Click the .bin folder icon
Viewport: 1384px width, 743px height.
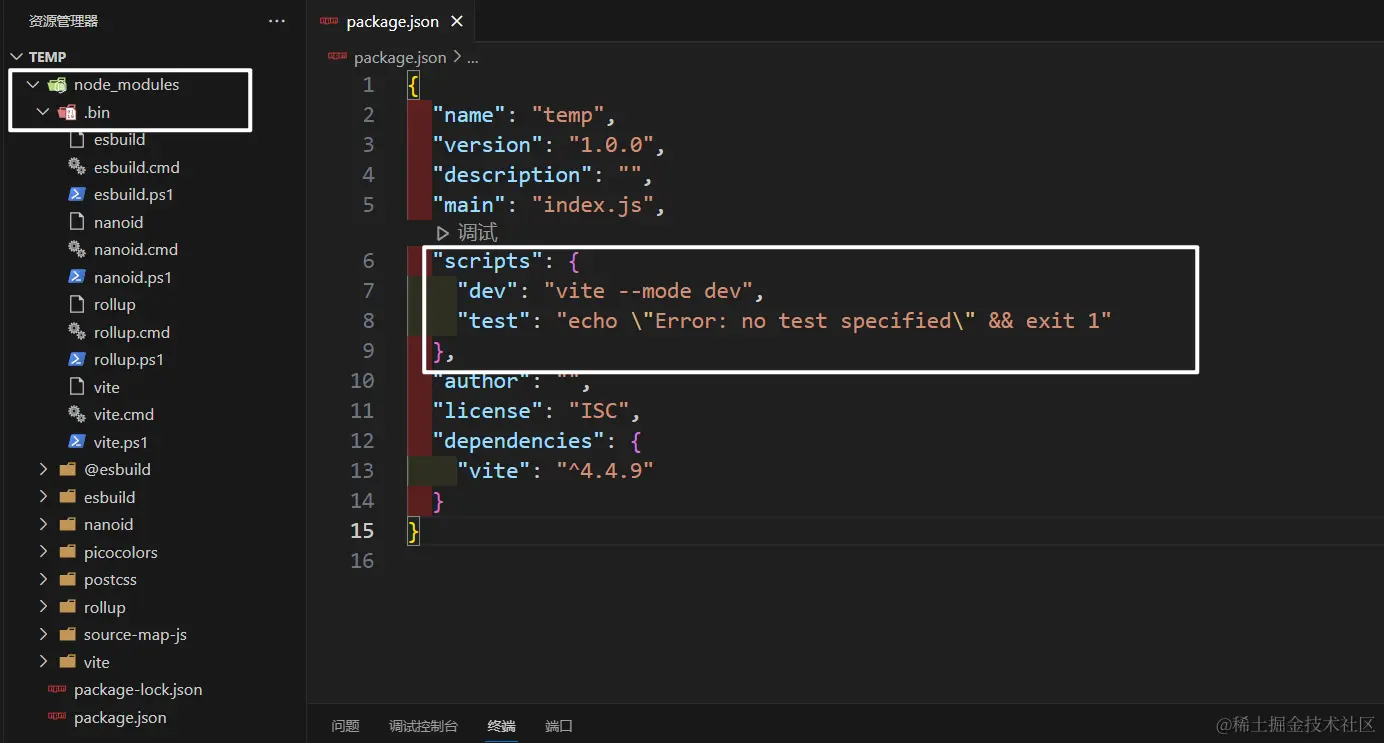[x=68, y=112]
